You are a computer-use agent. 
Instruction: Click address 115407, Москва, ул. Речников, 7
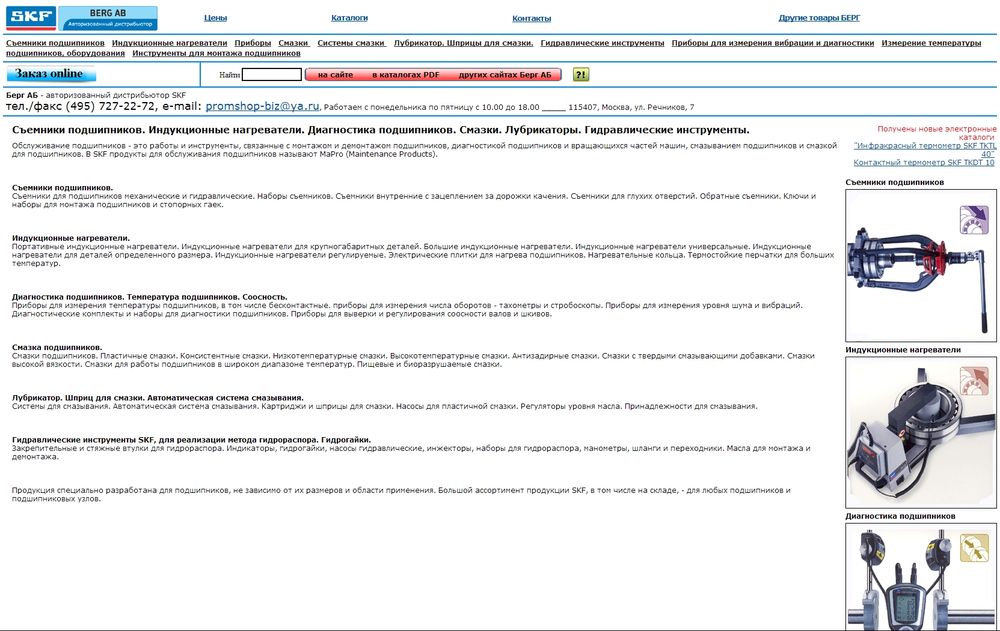631,107
